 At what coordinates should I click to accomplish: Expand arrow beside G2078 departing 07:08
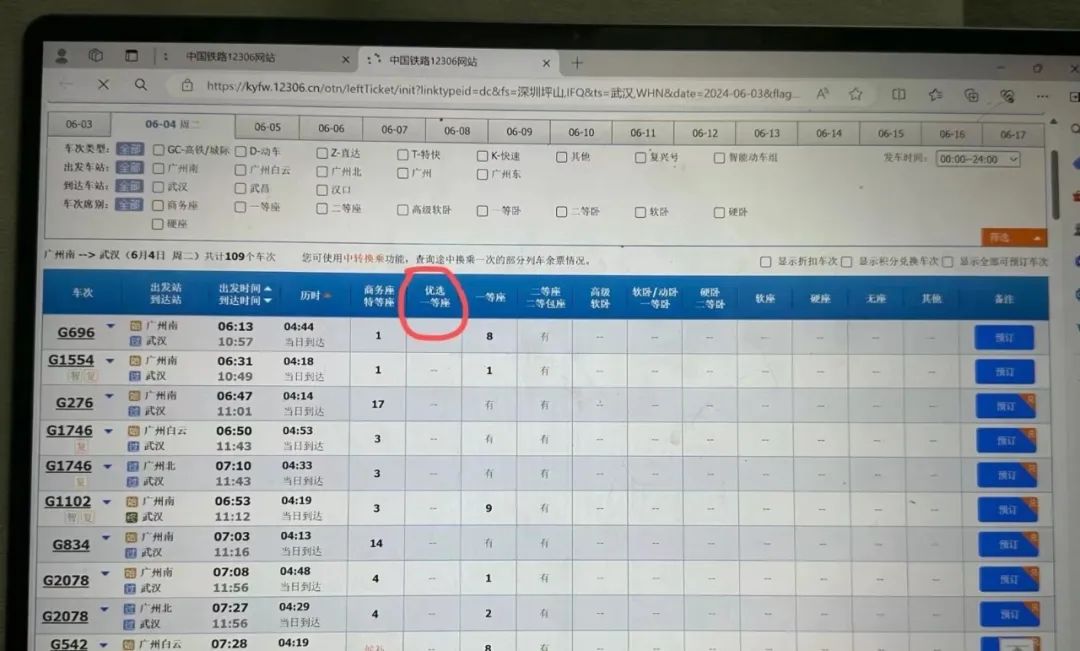(105, 573)
